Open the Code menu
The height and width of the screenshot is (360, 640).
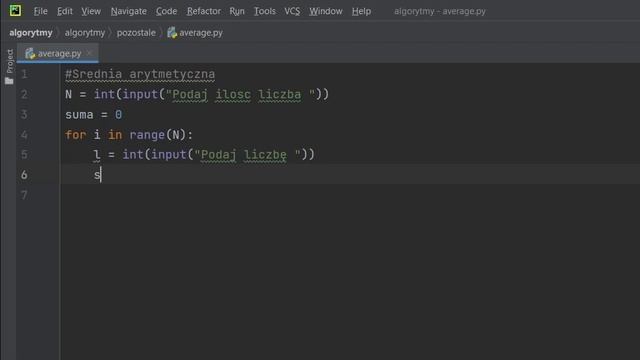[x=166, y=11]
